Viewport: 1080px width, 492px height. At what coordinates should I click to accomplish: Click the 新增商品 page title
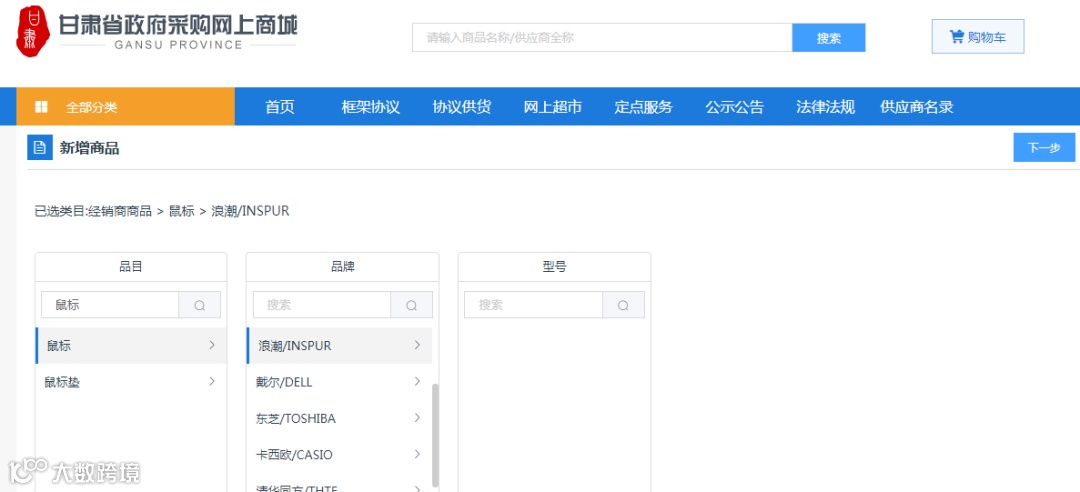[89, 147]
